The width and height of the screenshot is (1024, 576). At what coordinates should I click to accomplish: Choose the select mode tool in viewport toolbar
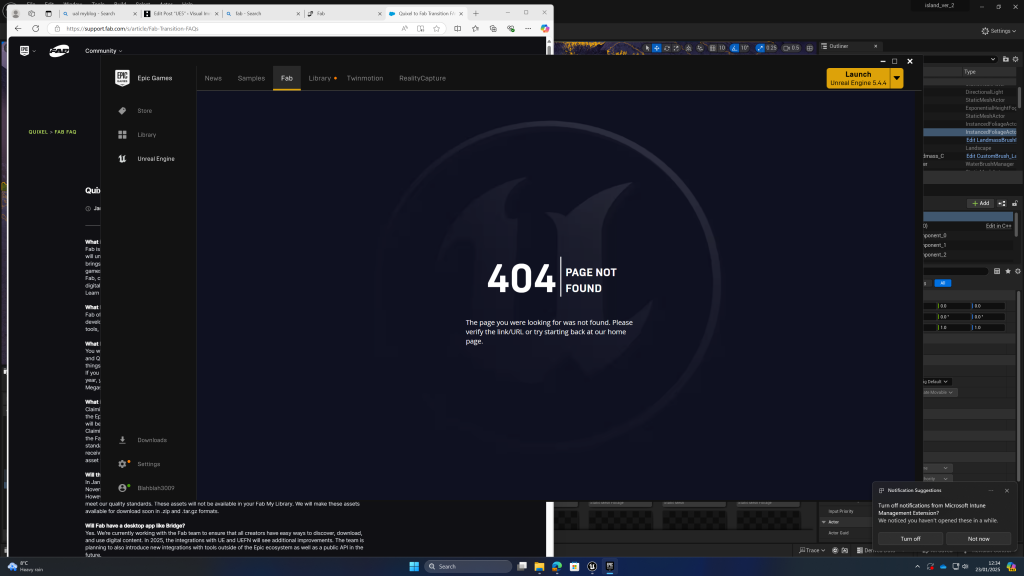point(647,48)
